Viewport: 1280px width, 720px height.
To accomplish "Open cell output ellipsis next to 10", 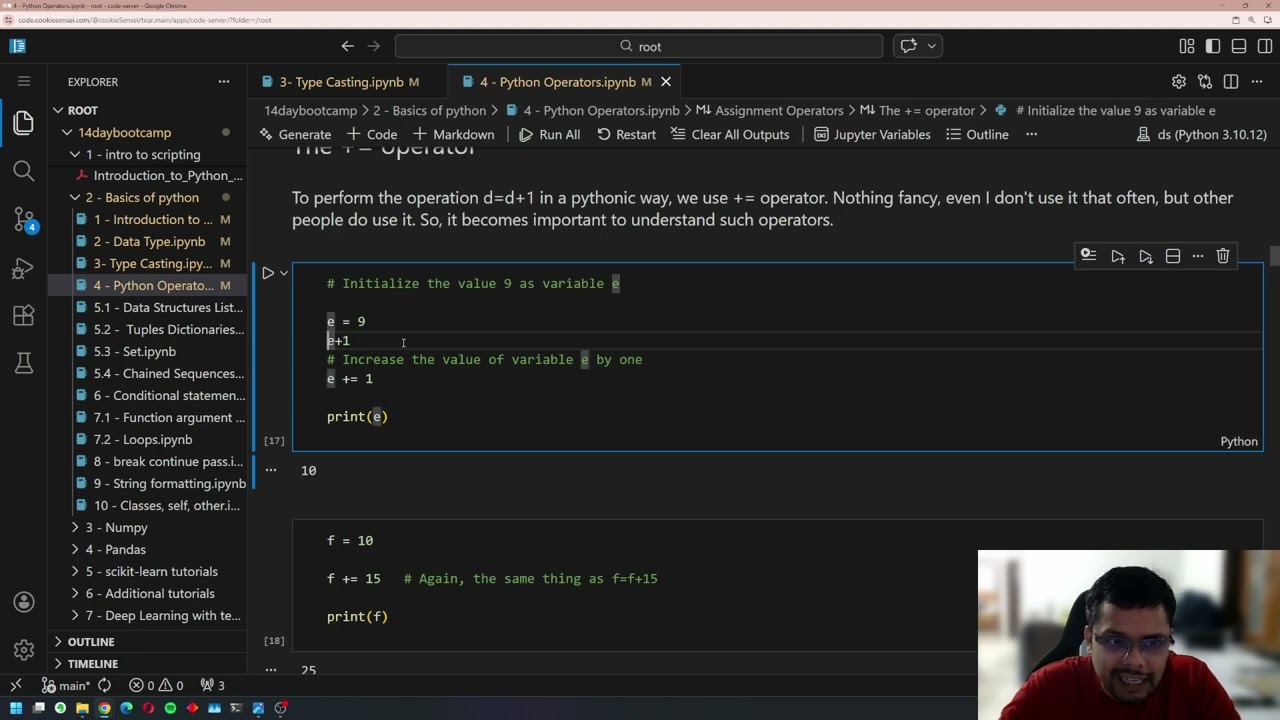I will (270, 470).
